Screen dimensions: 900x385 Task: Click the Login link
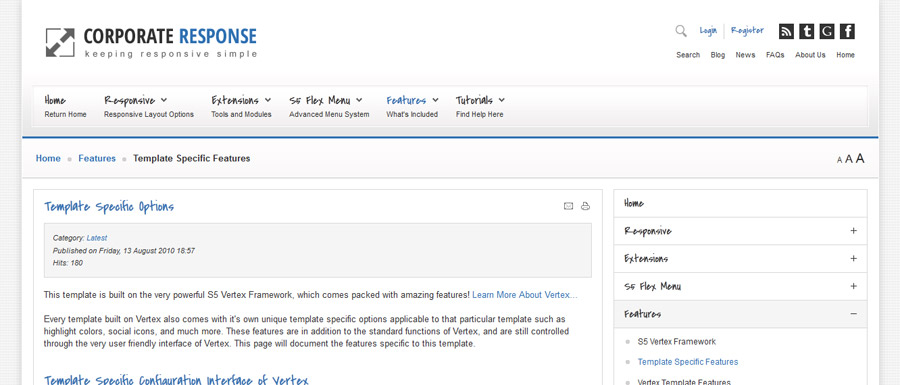[708, 30]
